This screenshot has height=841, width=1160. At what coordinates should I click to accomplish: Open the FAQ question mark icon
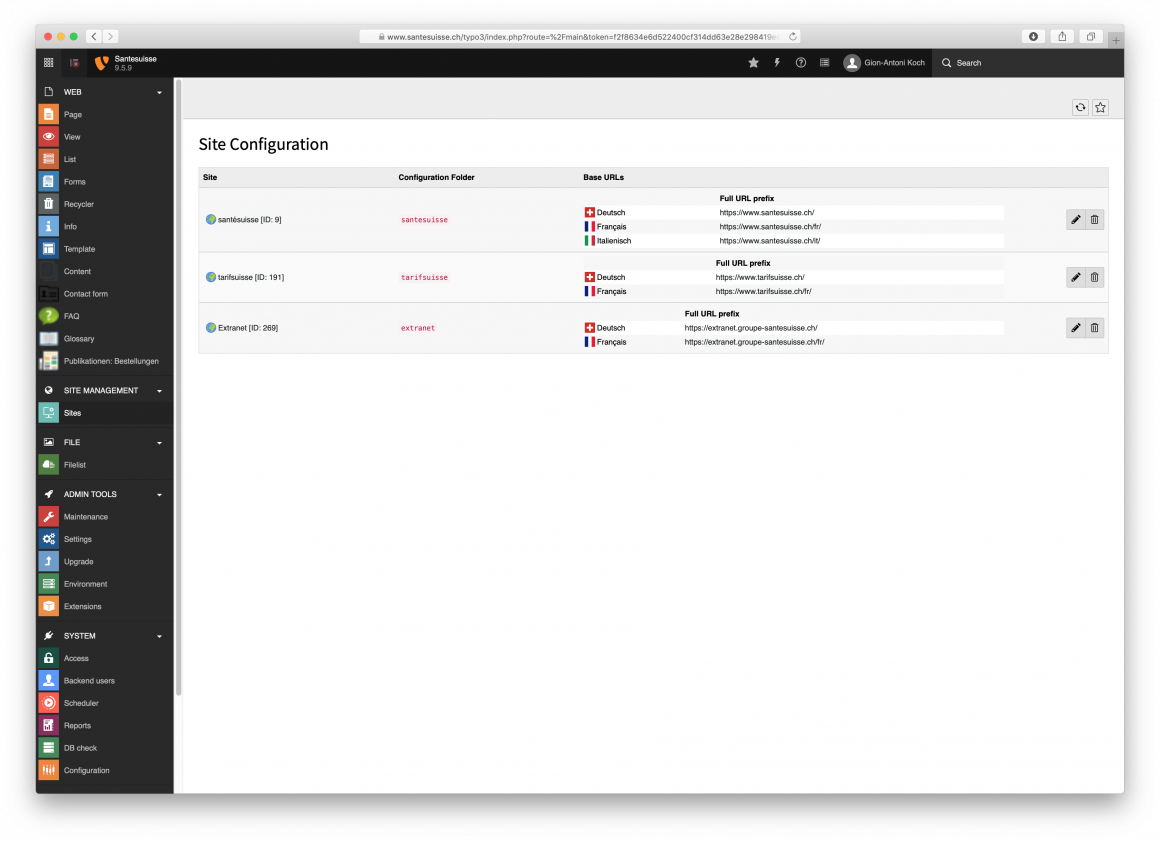click(x=48, y=316)
